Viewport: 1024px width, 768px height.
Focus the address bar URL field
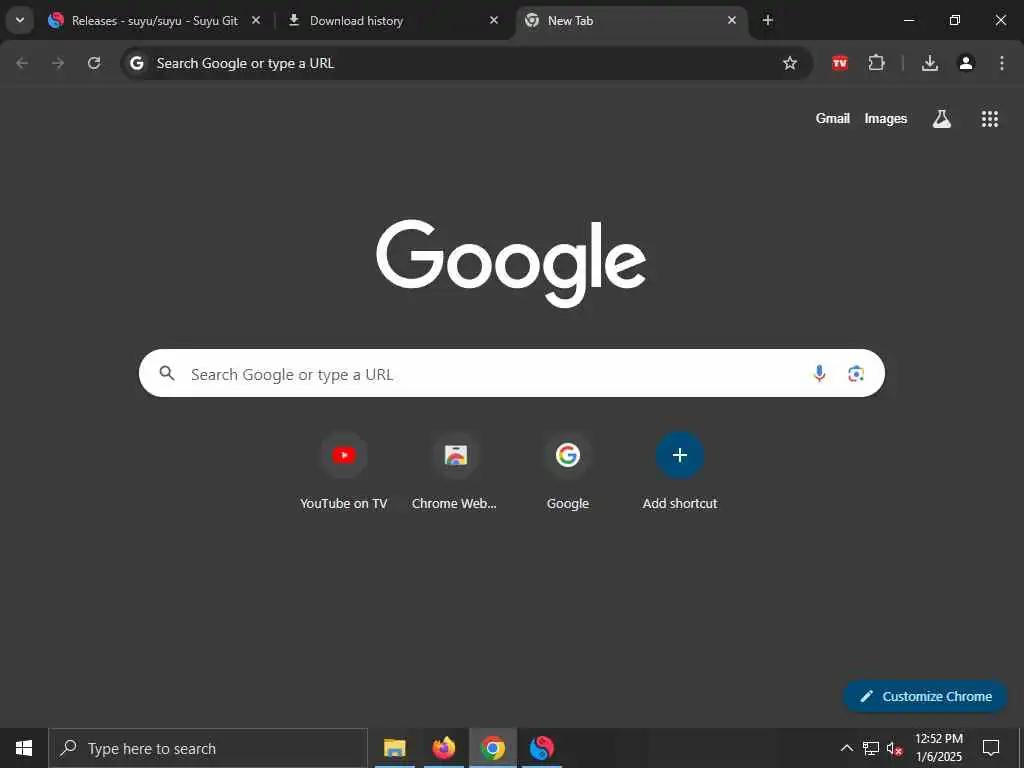tap(466, 63)
